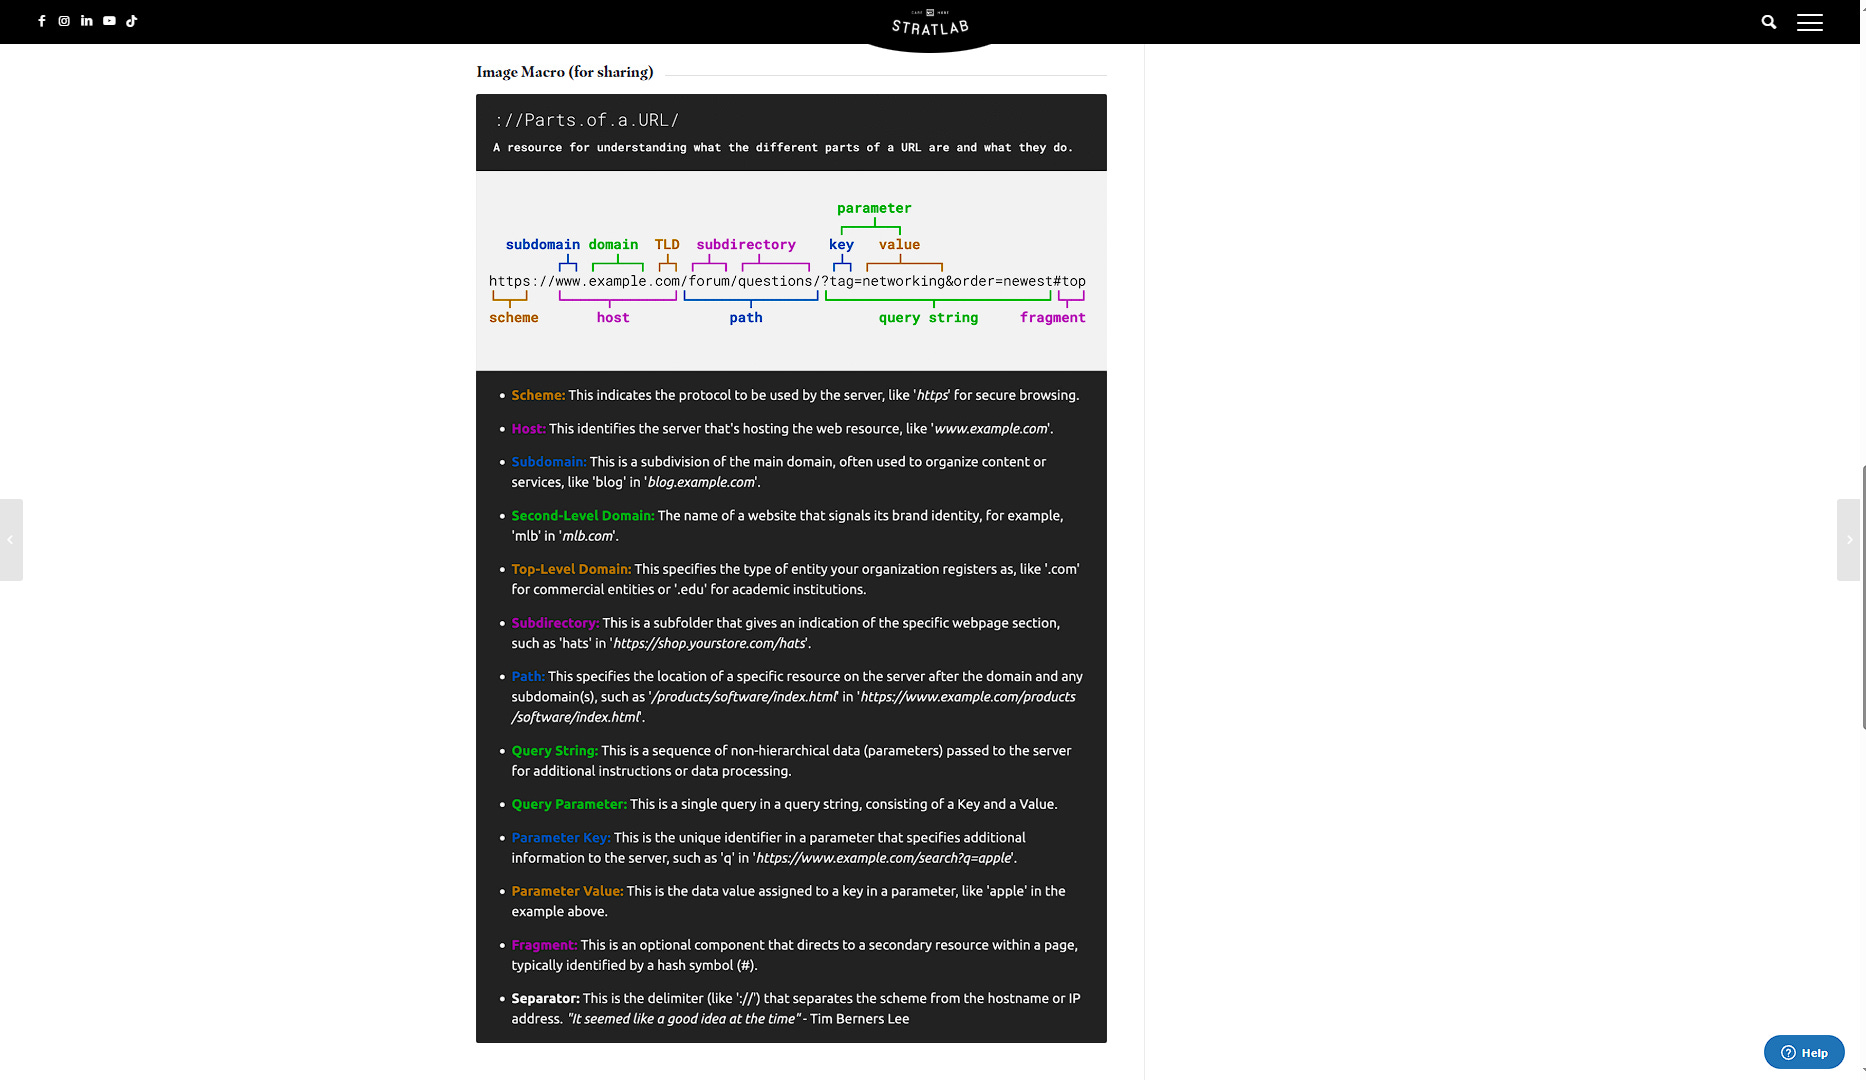Click 'value' label in the diagram
The height and width of the screenshot is (1080, 1866).
click(899, 244)
